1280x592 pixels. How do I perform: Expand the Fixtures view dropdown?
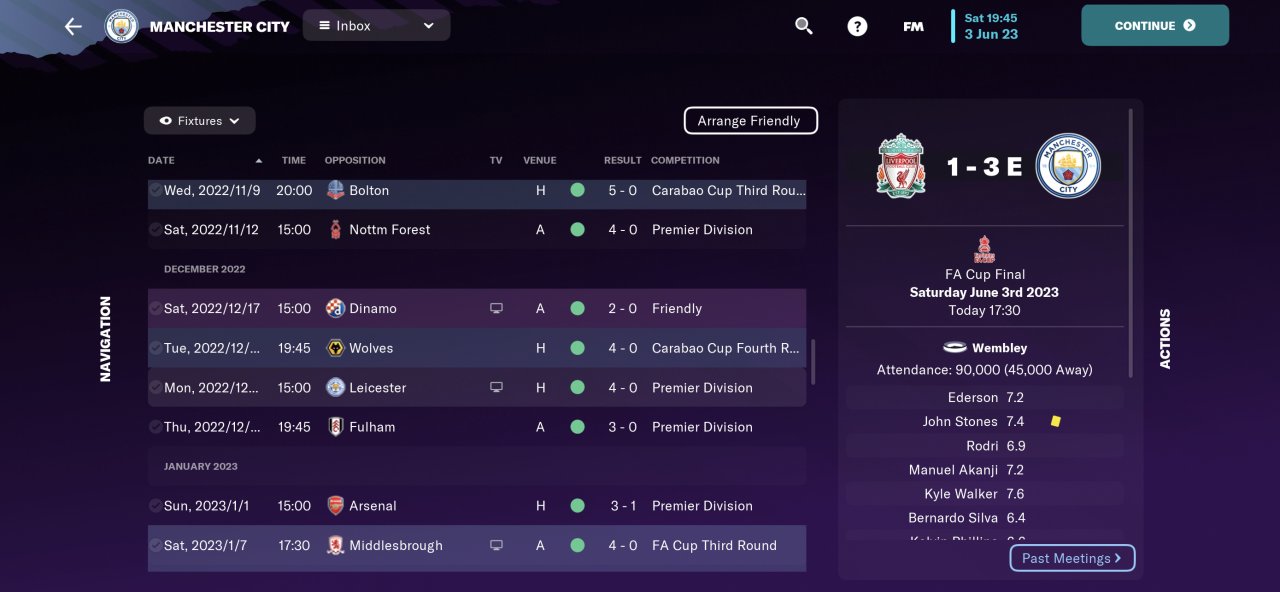(x=200, y=121)
